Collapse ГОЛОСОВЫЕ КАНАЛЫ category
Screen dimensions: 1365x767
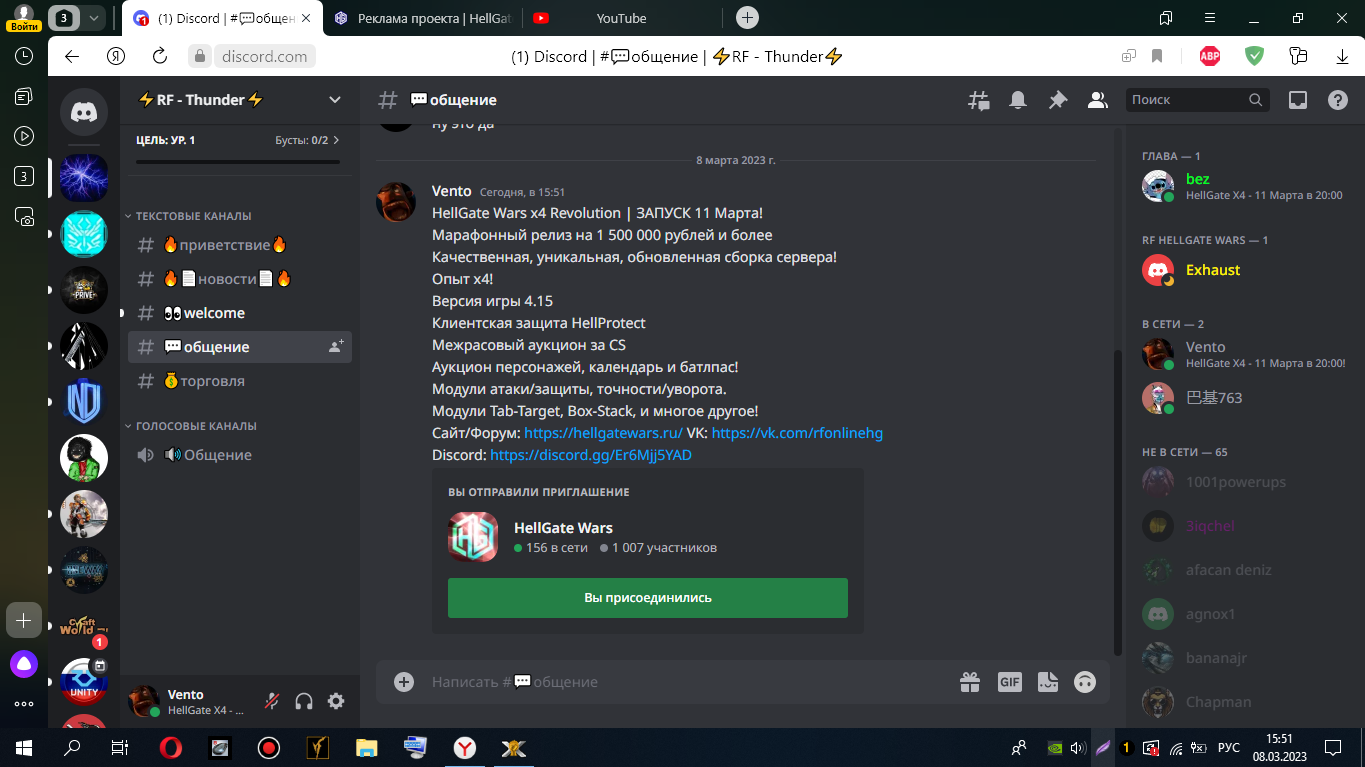pyautogui.click(x=191, y=426)
